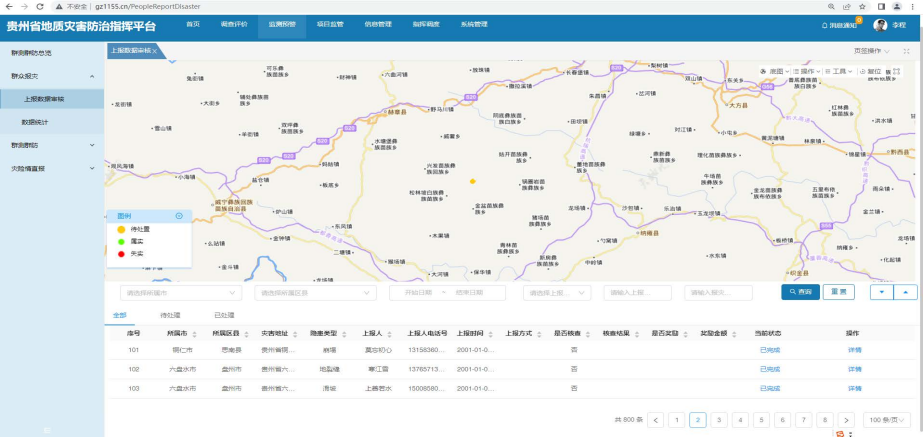
Task: Open the 监测预警 top menu
Action: tap(282, 25)
